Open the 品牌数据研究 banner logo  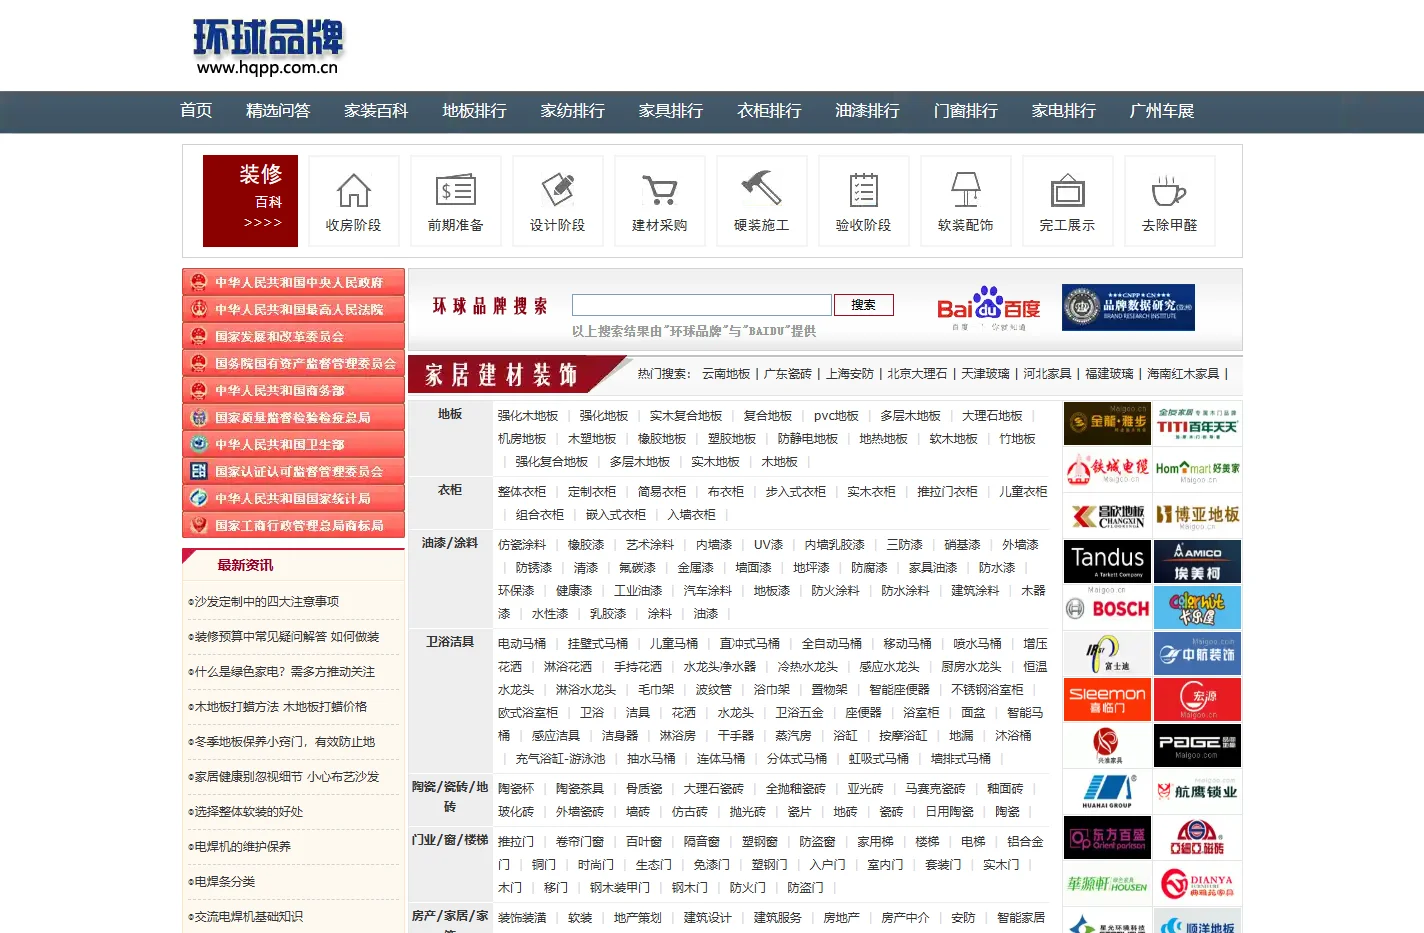(1128, 307)
